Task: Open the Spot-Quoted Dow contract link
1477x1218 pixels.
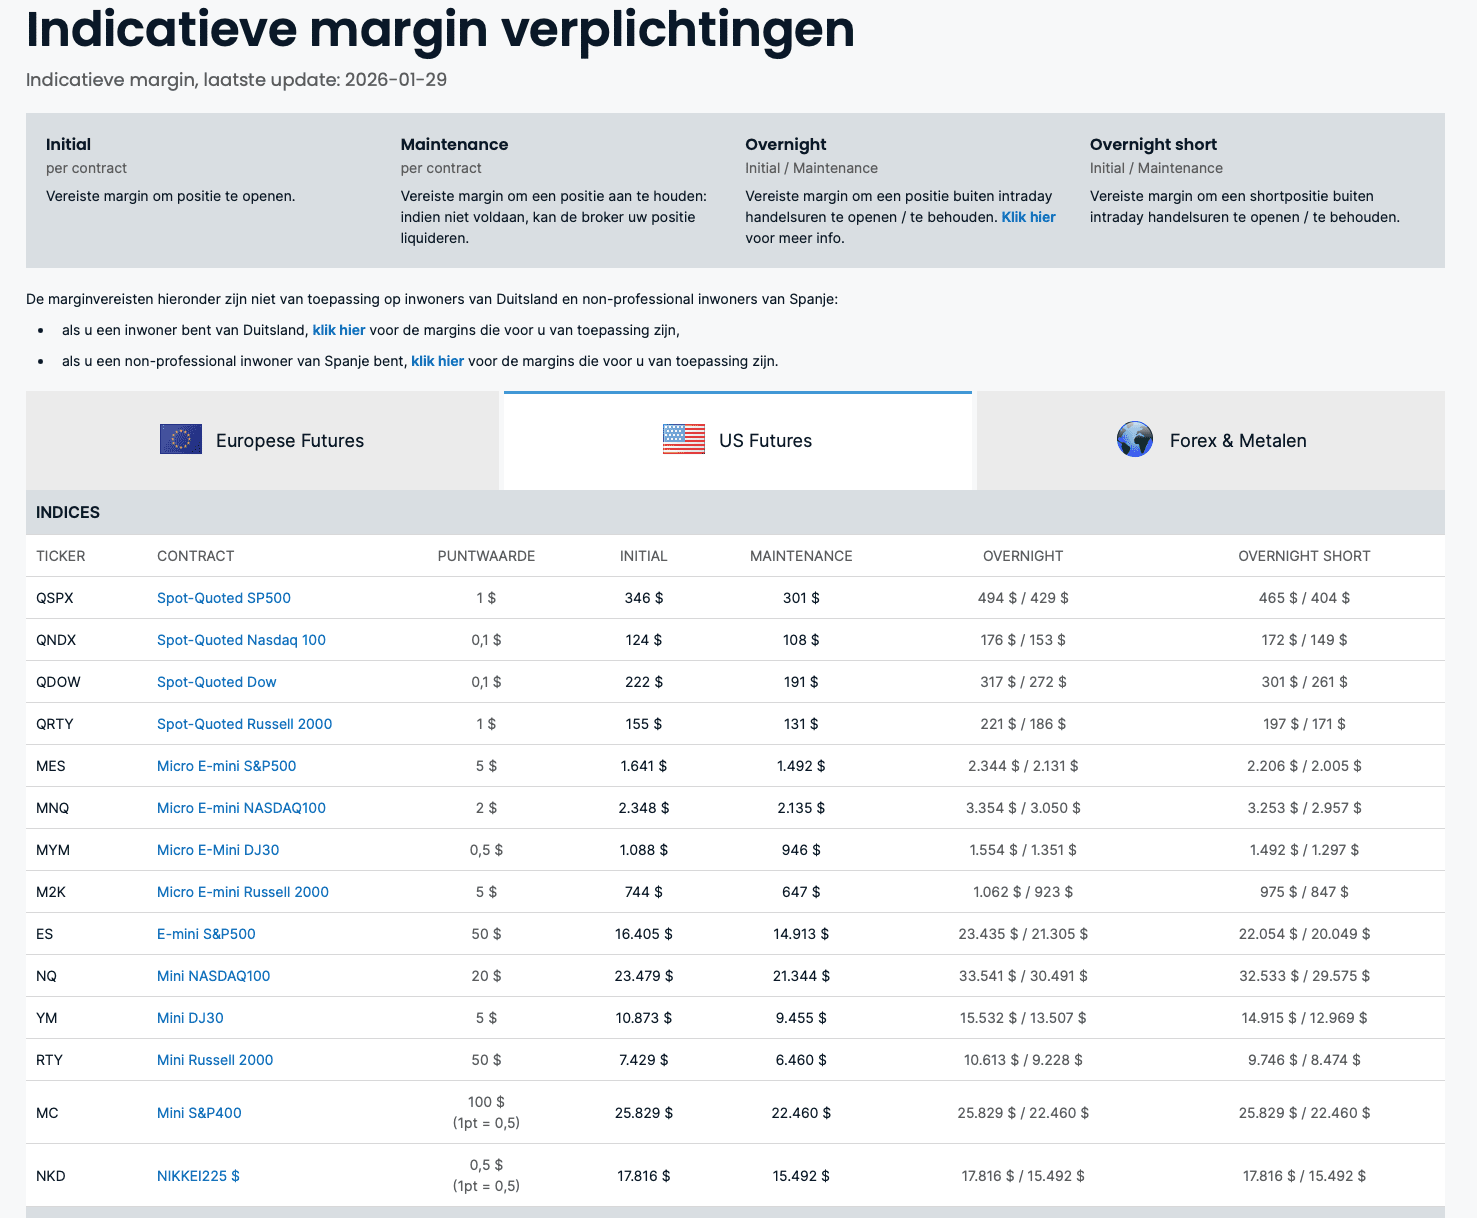Action: point(216,682)
